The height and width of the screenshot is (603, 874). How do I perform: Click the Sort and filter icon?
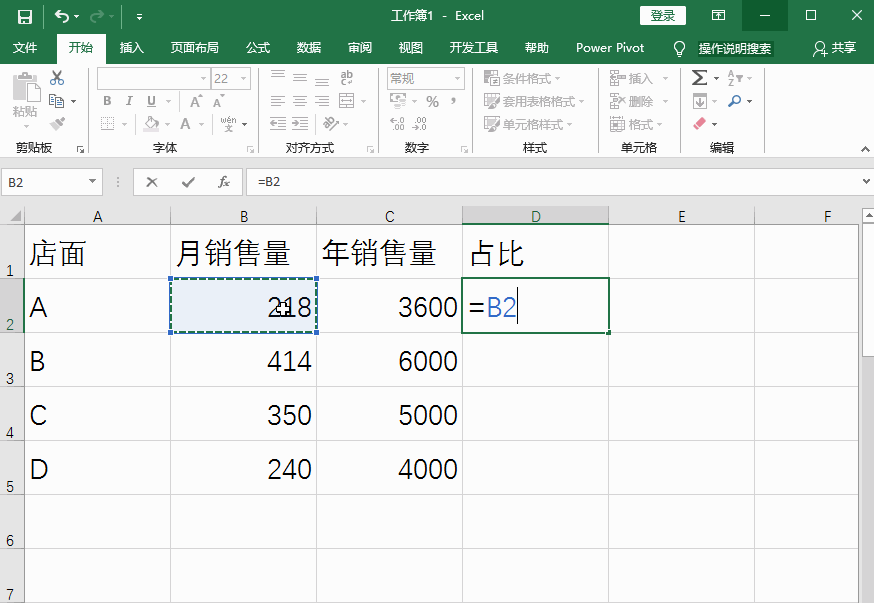[735, 78]
